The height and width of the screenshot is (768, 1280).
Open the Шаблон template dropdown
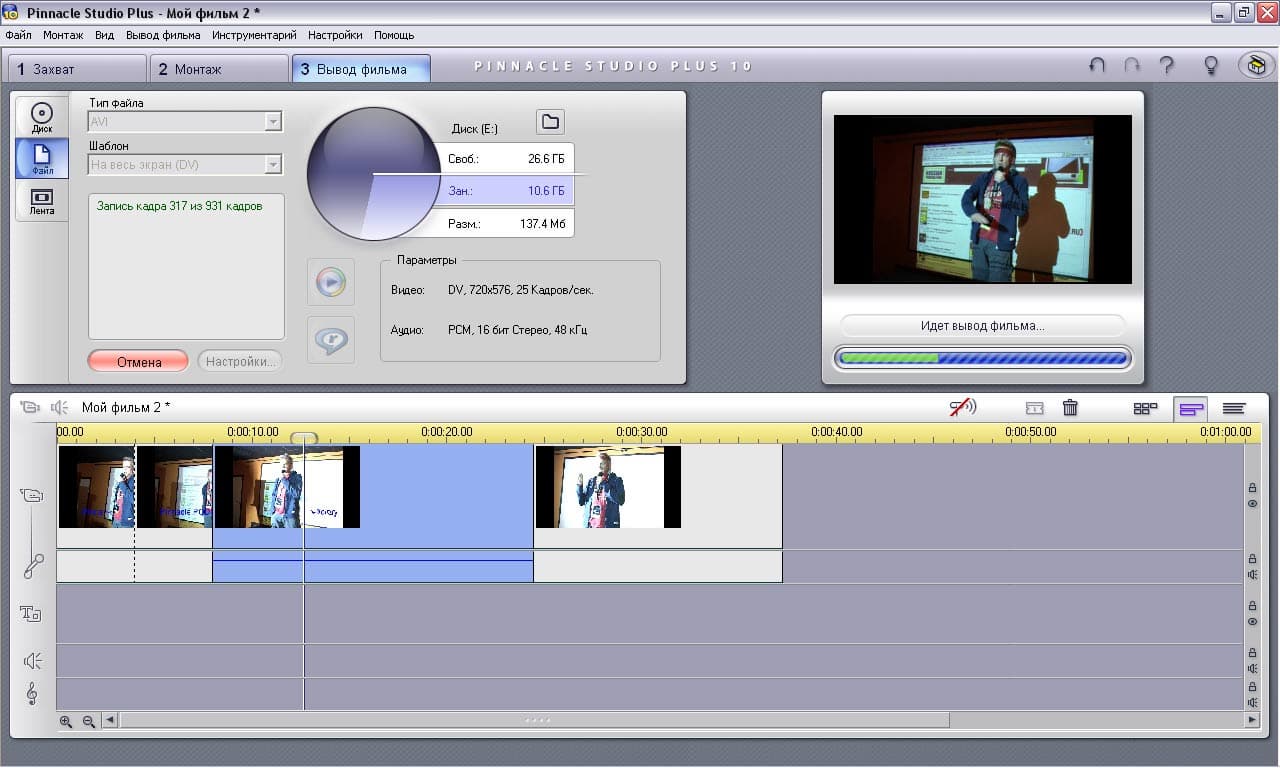(x=185, y=164)
